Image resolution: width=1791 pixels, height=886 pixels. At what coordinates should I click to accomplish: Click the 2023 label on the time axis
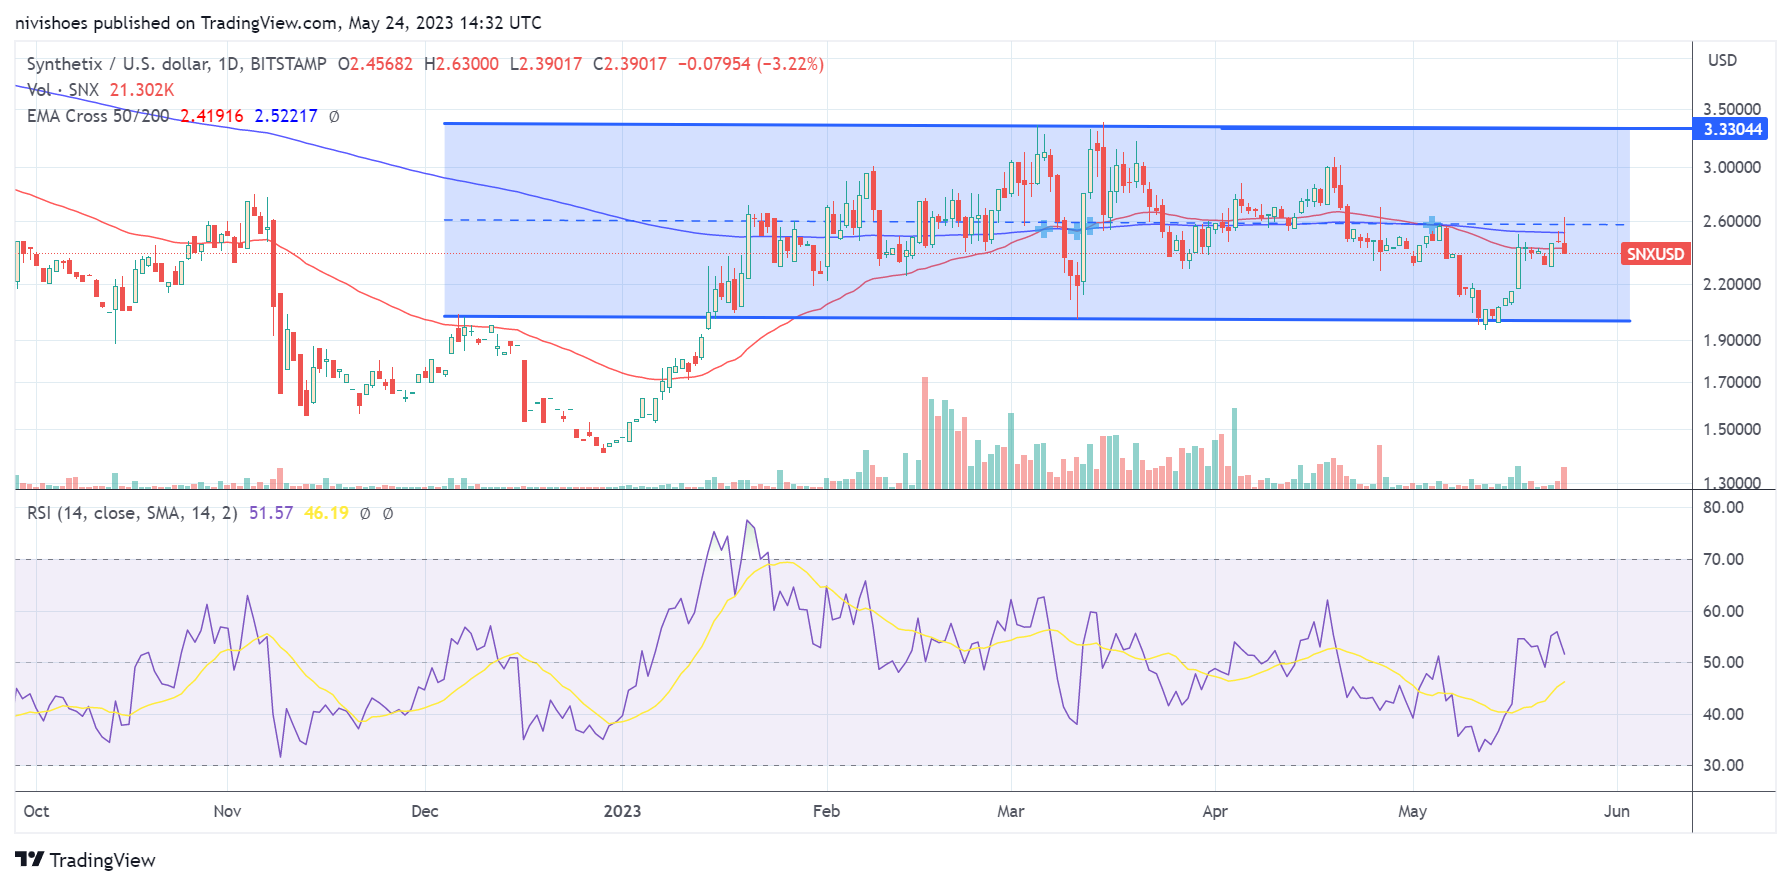coord(622,811)
